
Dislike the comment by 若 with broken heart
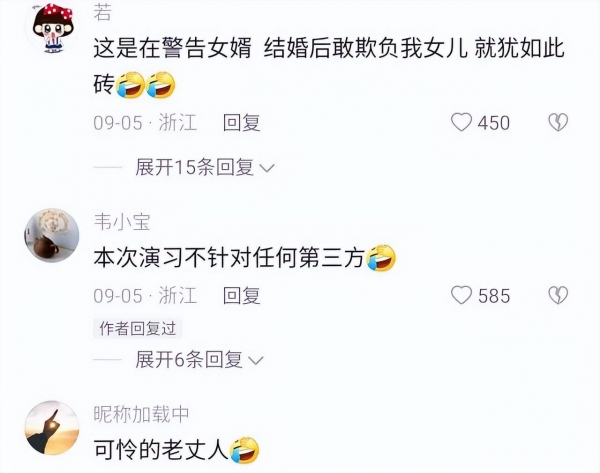(558, 122)
